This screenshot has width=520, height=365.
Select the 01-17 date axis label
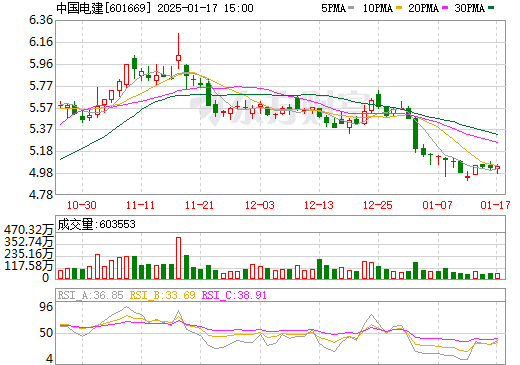click(x=495, y=205)
